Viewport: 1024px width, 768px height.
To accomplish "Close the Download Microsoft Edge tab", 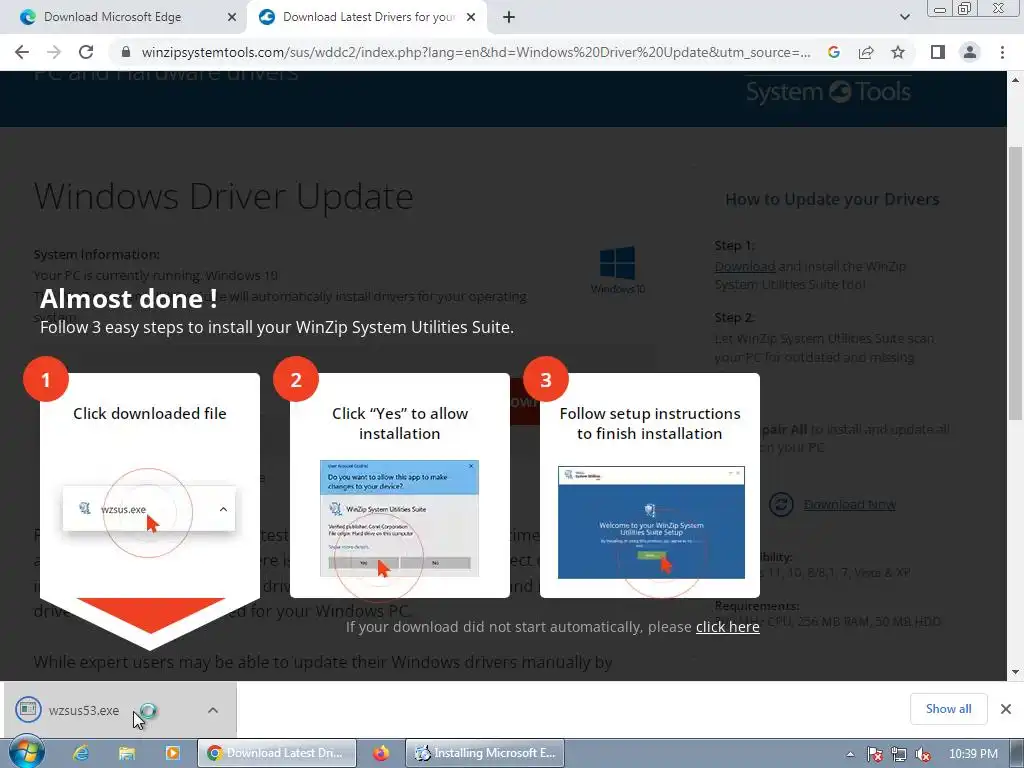I will click(232, 17).
